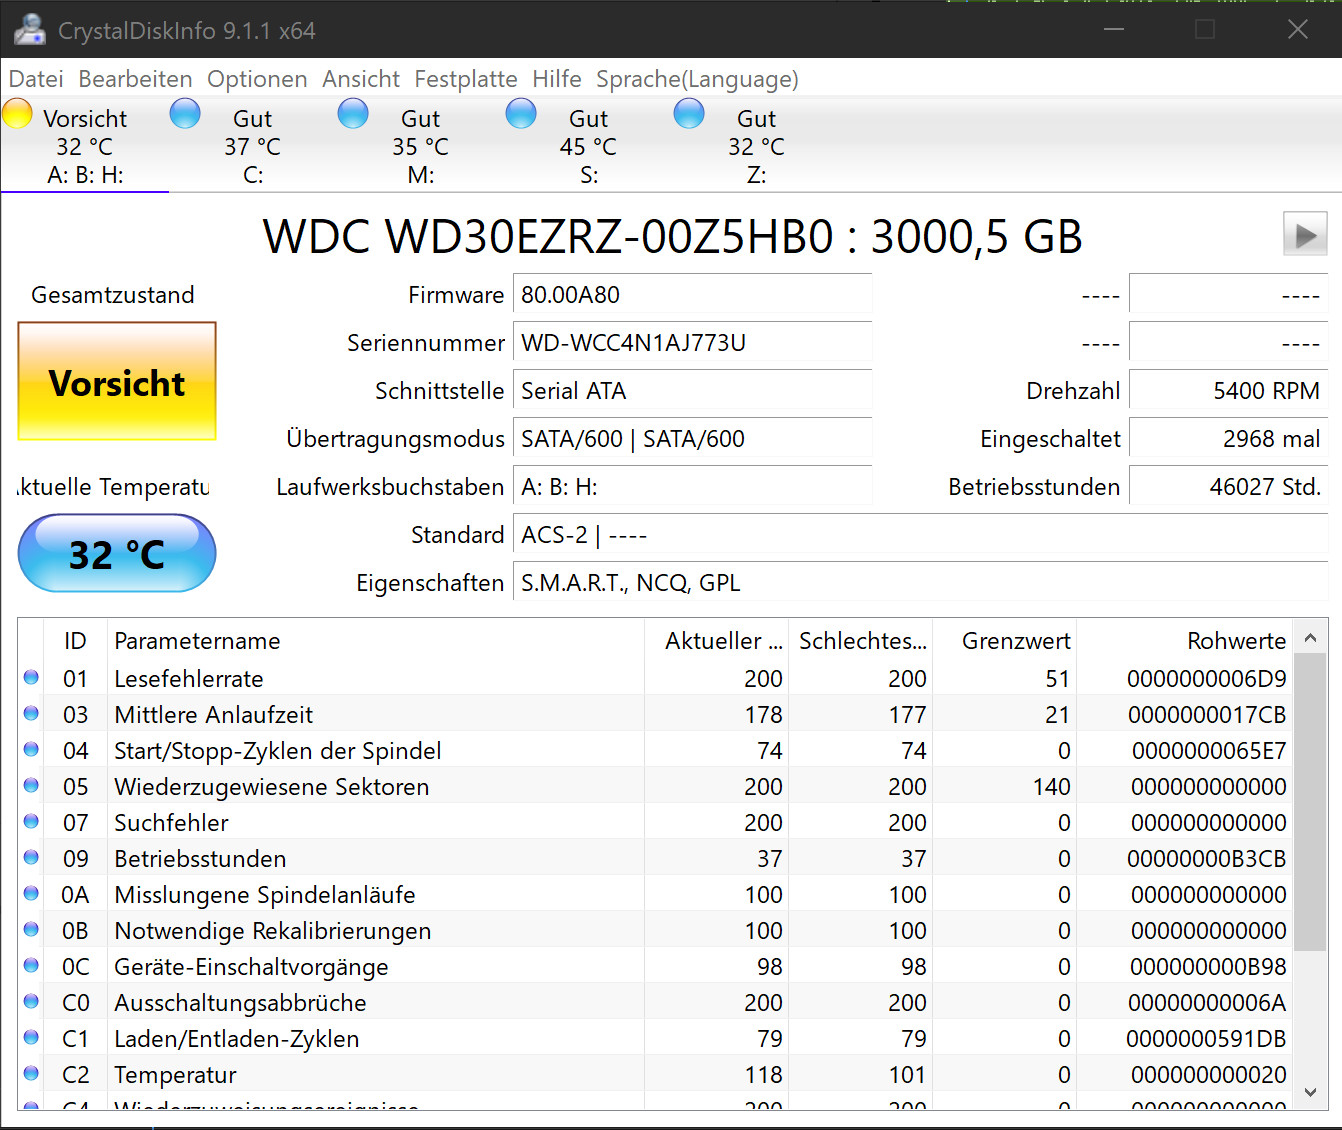Click the SMART list scrollbar thumb
The width and height of the screenshot is (1342, 1130).
click(1310, 802)
